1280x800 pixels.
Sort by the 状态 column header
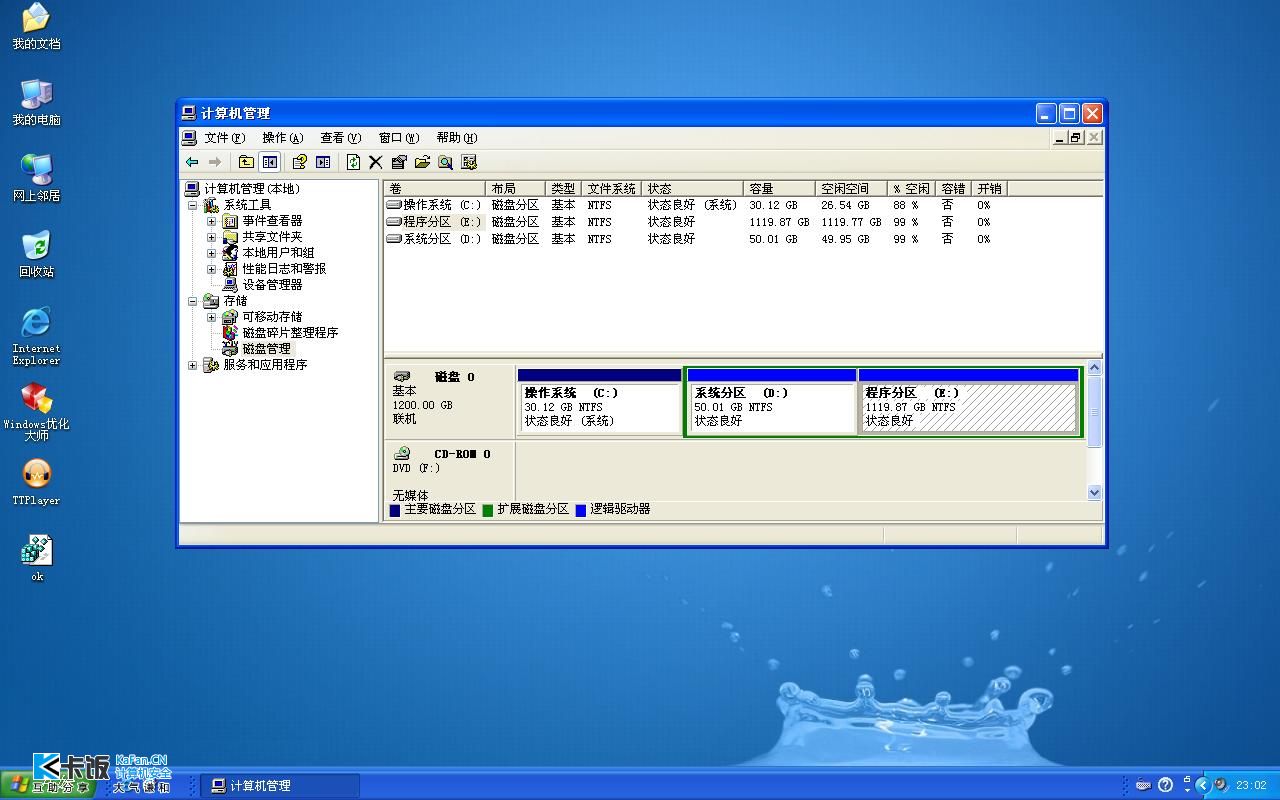pyautogui.click(x=693, y=188)
